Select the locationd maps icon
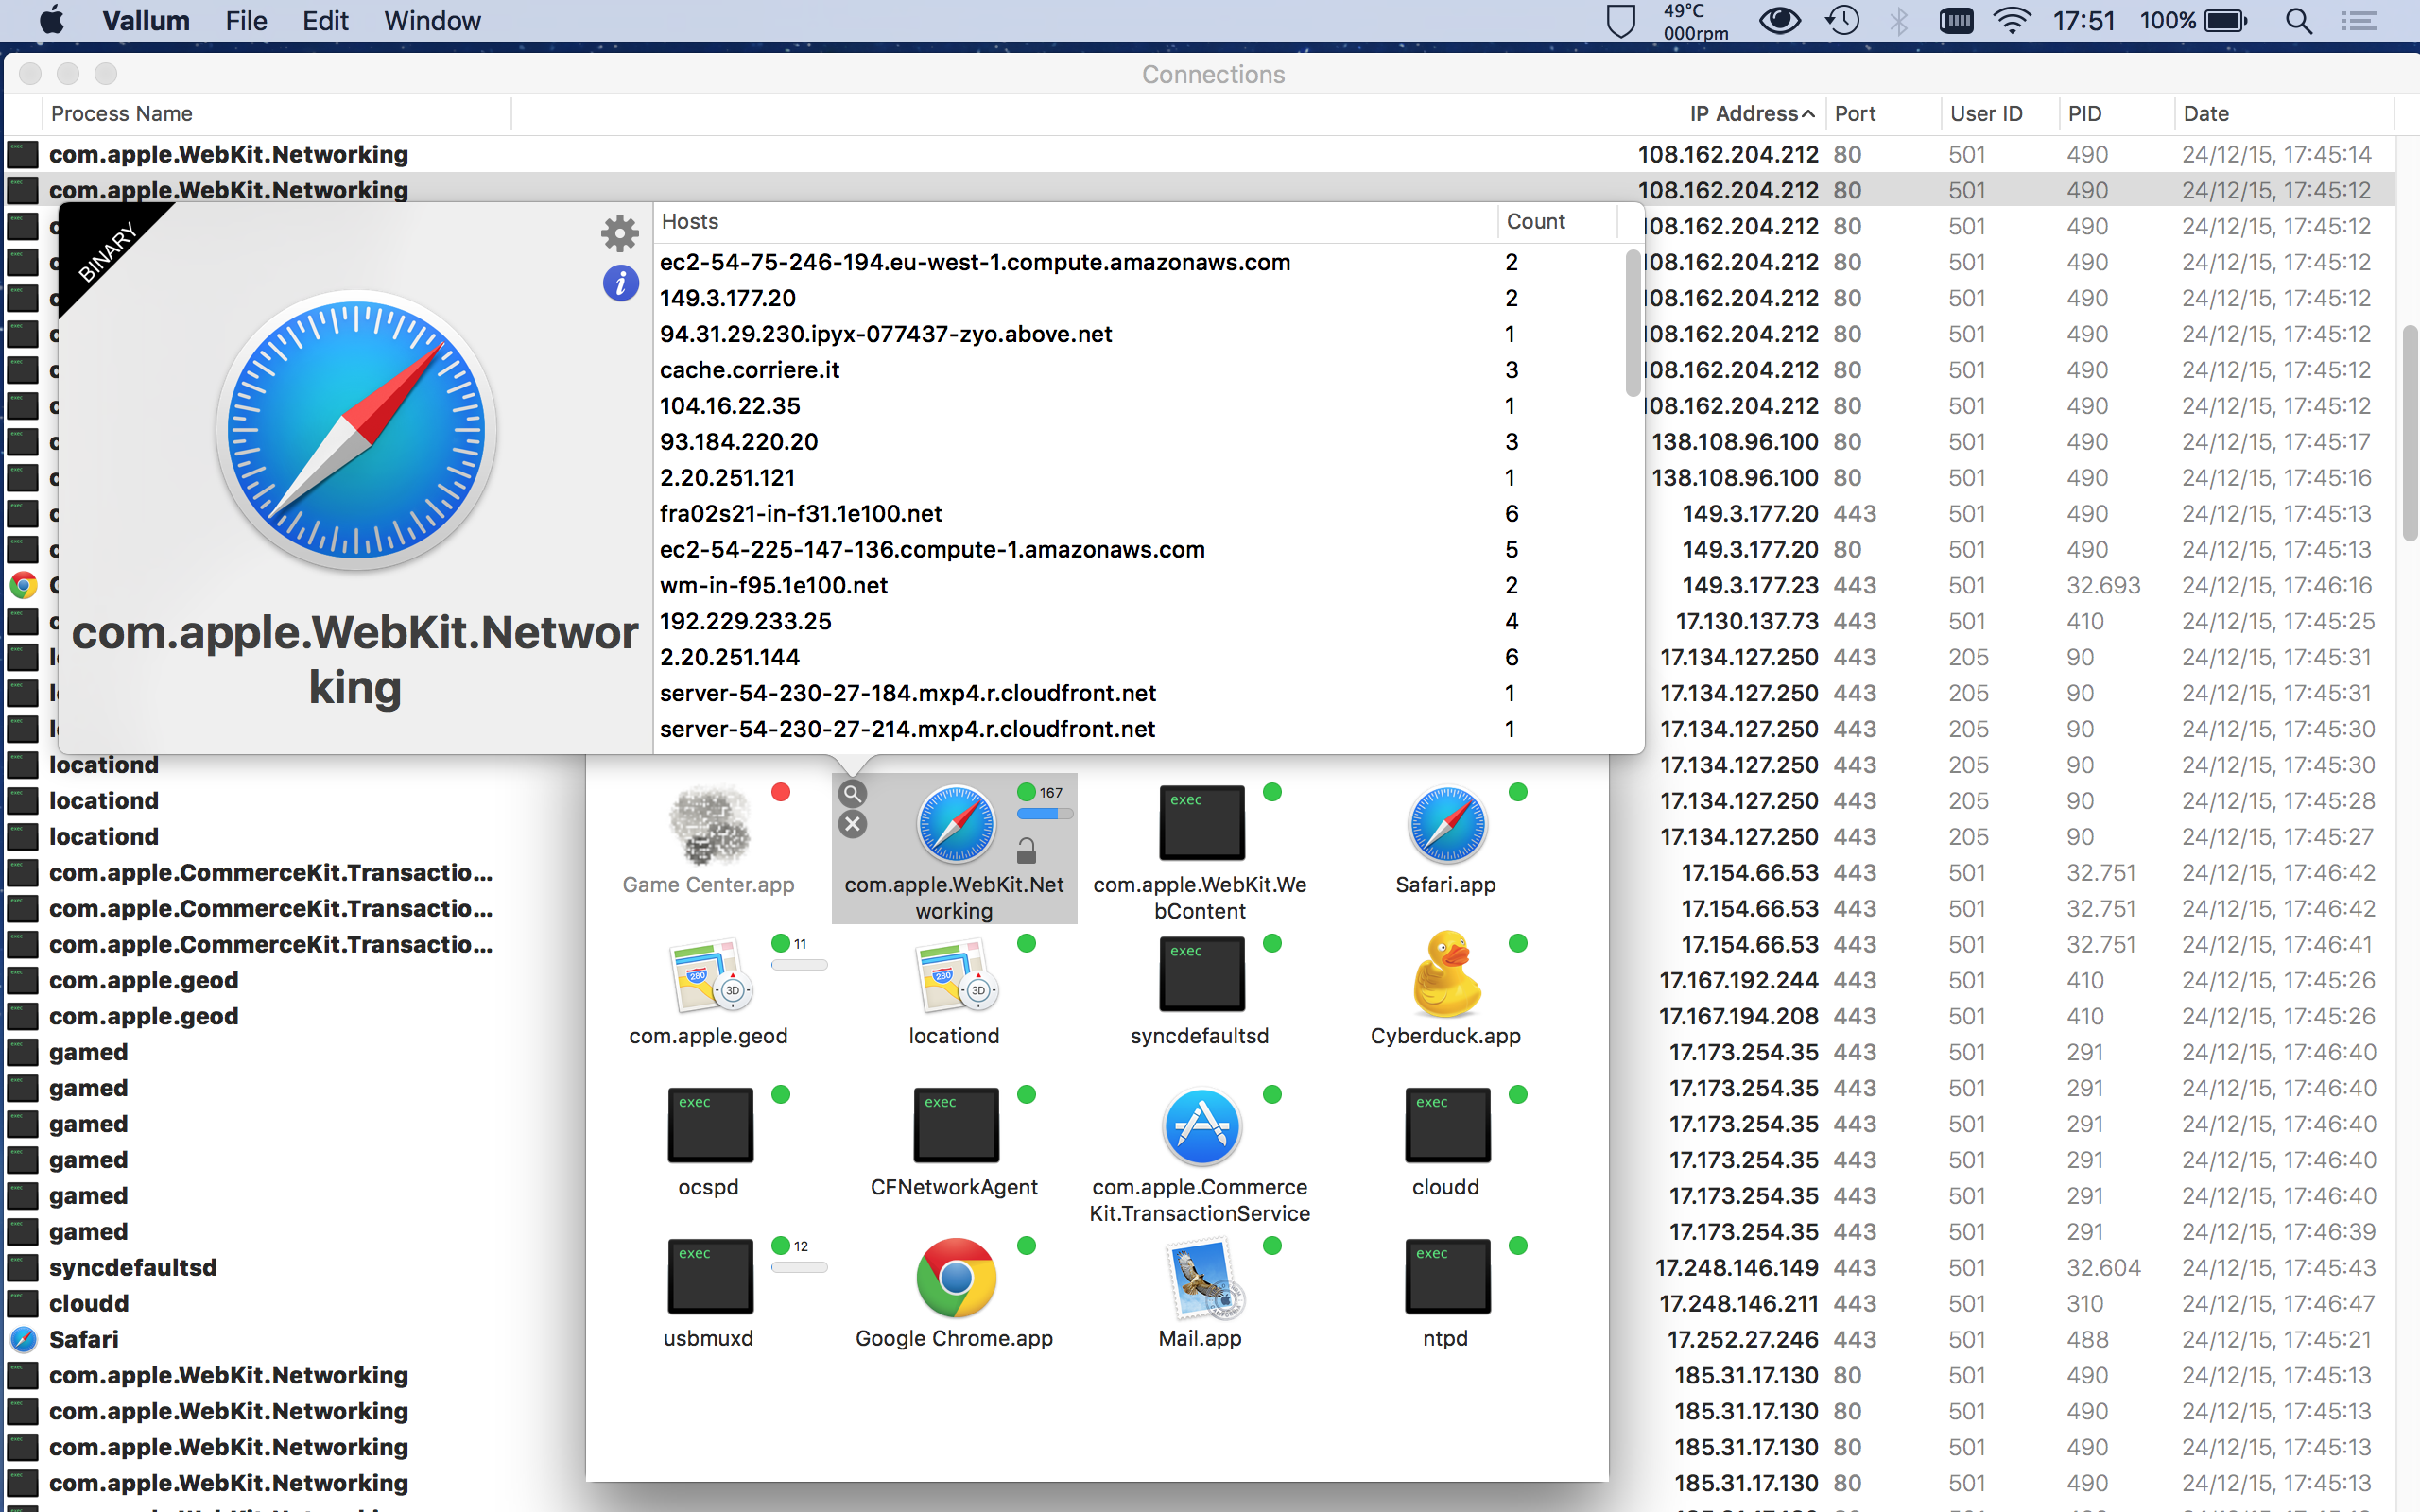 (956, 975)
